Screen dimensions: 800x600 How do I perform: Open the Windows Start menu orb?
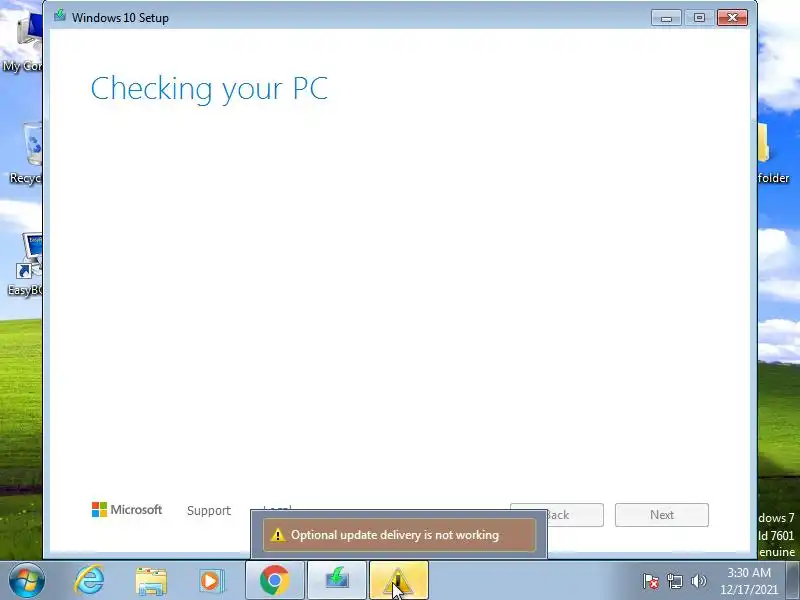[x=26, y=581]
